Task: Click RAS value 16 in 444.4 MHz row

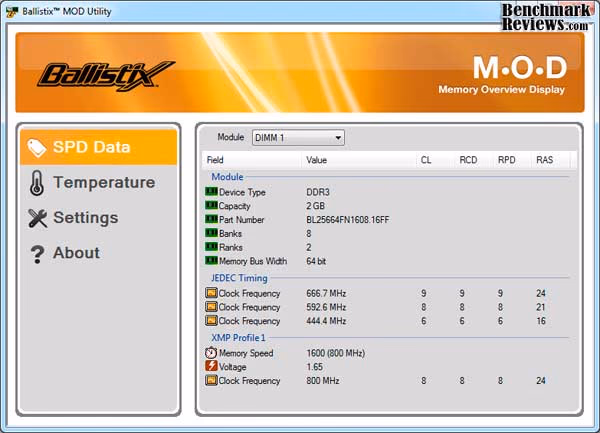Action: click(x=541, y=321)
